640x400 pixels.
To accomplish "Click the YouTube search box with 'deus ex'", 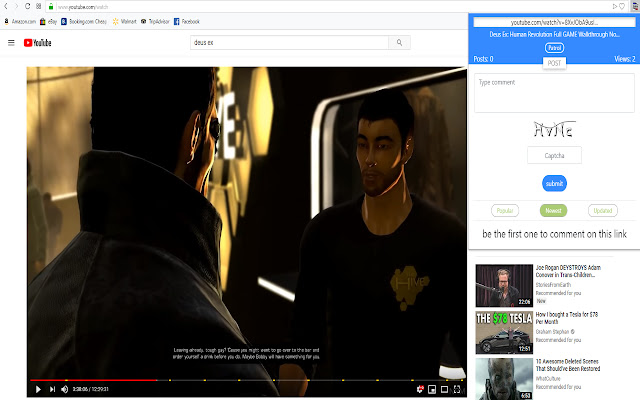I will [x=289, y=42].
